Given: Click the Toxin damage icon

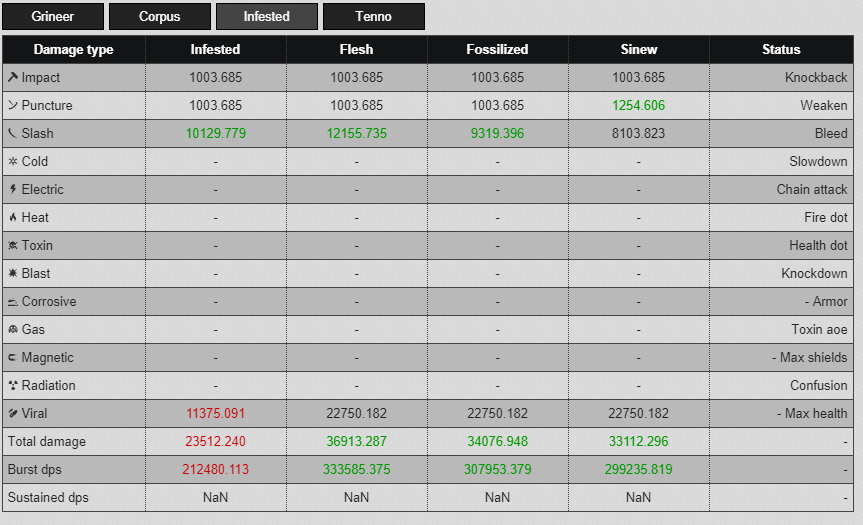Looking at the screenshot, I should coord(13,245).
